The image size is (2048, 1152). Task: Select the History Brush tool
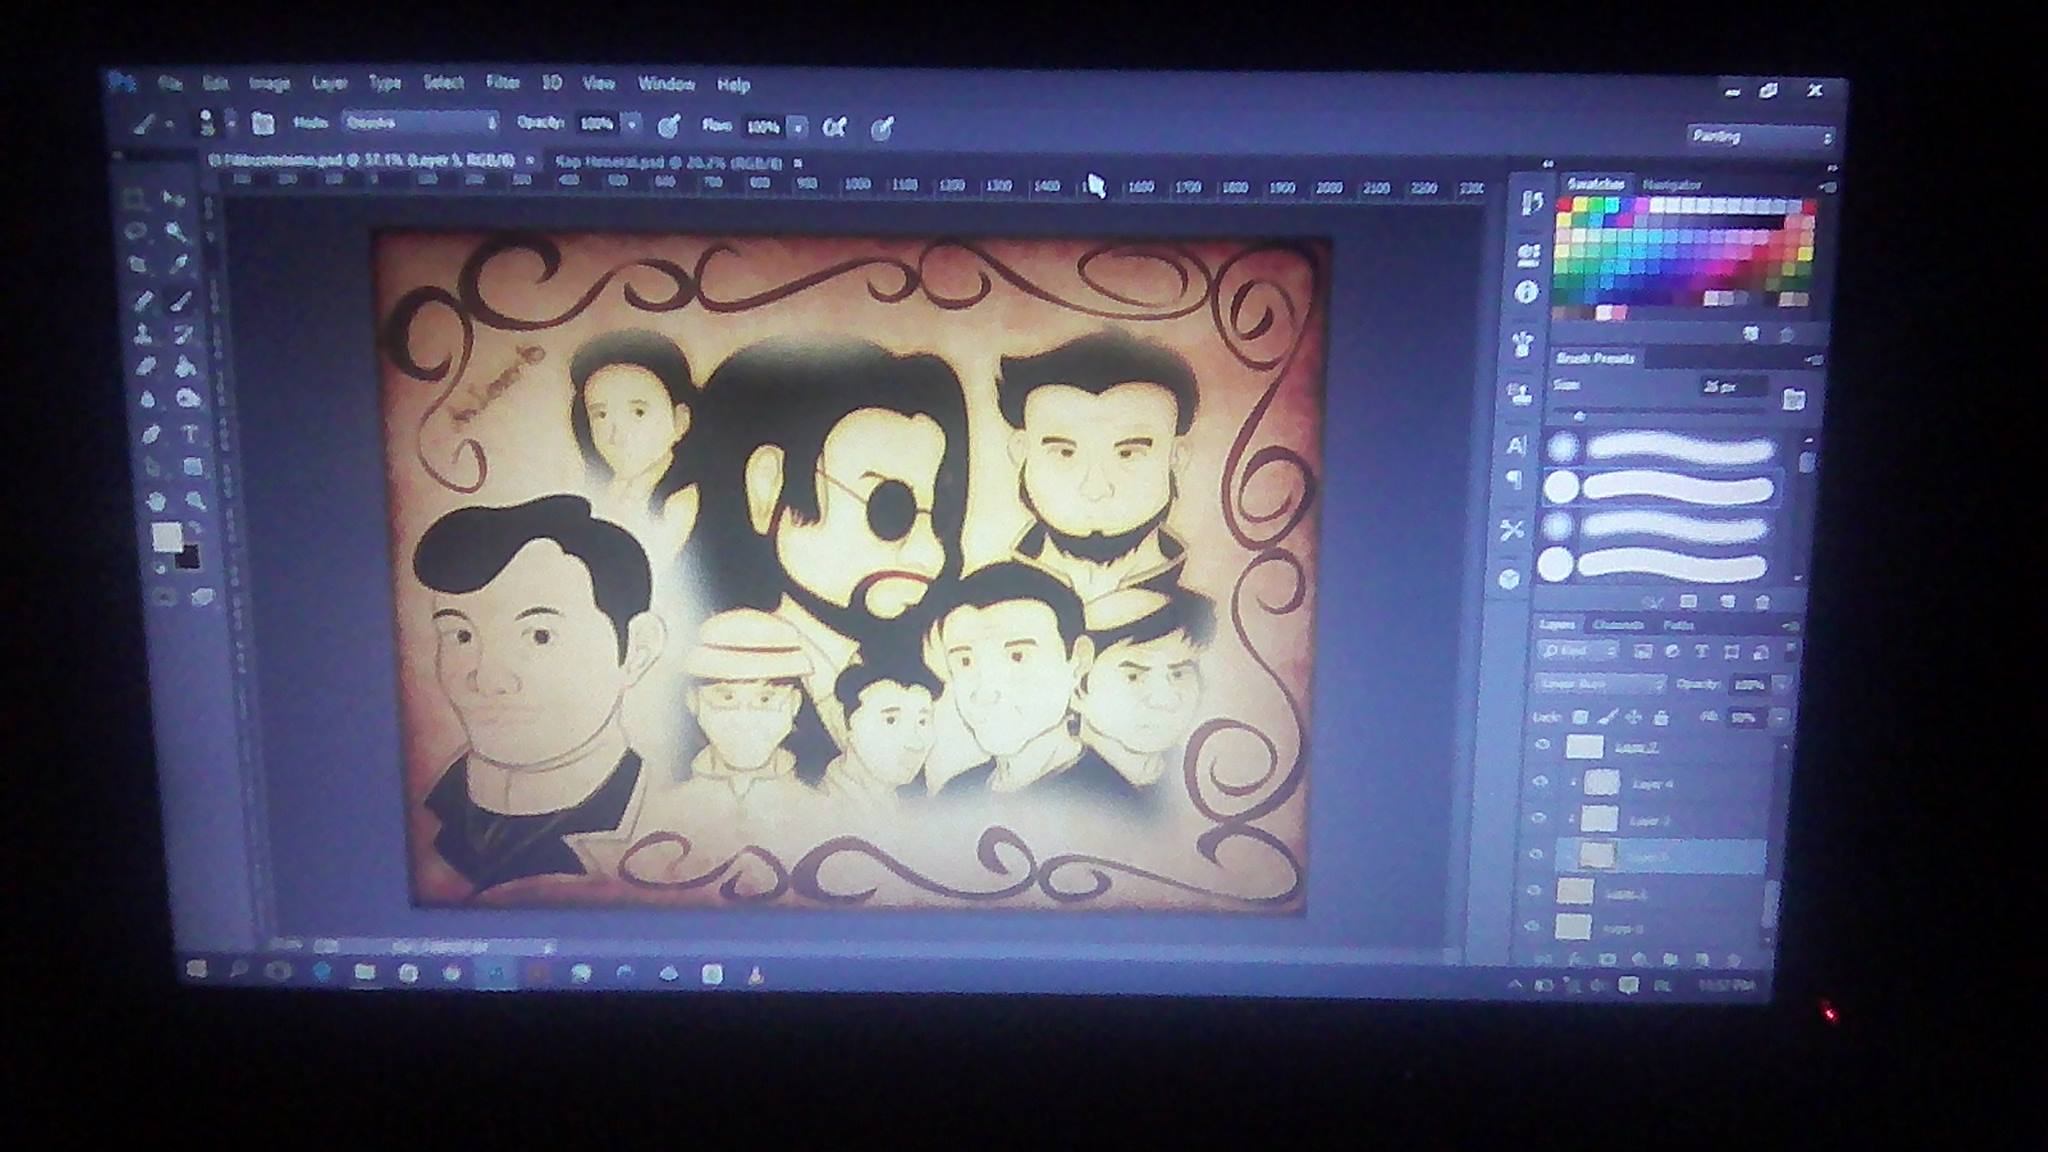pos(184,334)
